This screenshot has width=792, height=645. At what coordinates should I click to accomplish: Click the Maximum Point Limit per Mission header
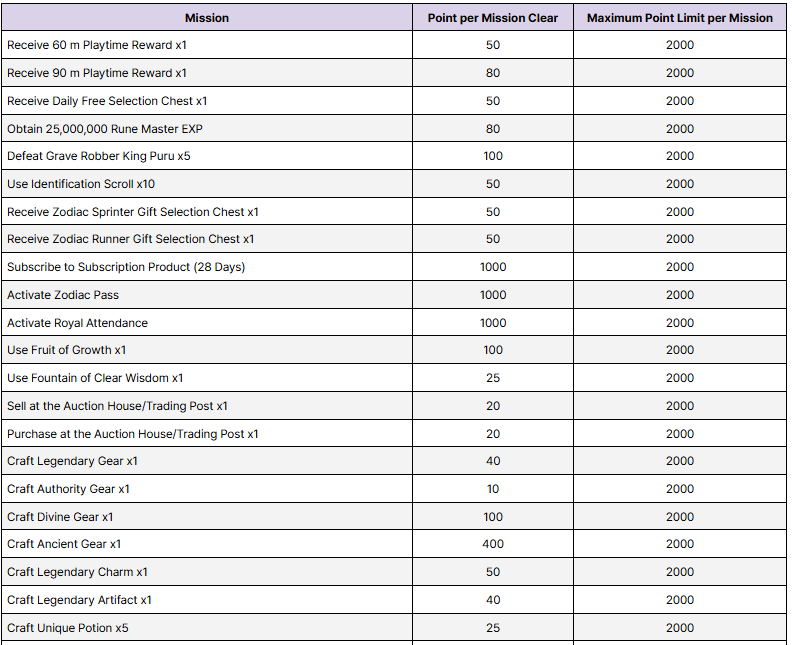(x=679, y=18)
